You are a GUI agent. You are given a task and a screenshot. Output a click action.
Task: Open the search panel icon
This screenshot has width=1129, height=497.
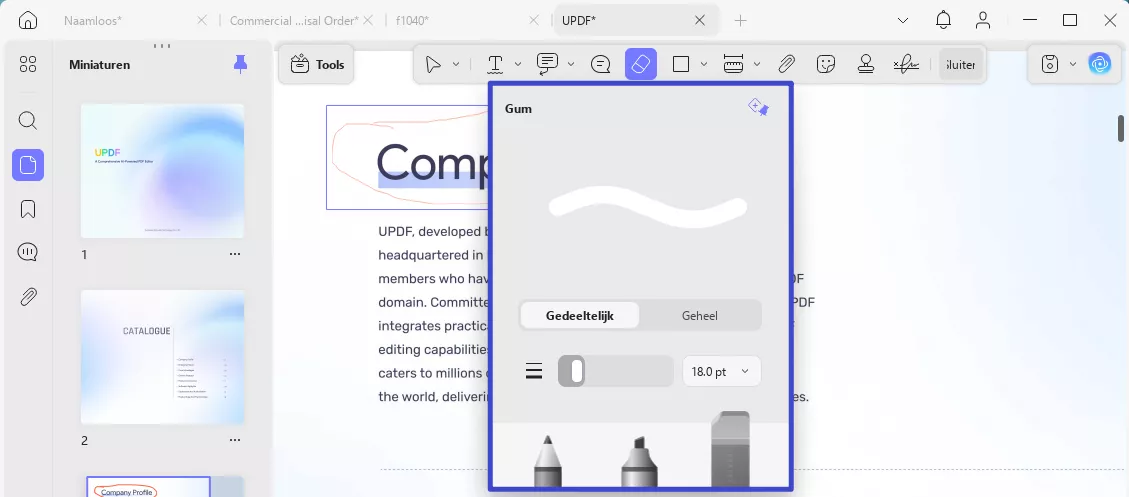tap(27, 120)
